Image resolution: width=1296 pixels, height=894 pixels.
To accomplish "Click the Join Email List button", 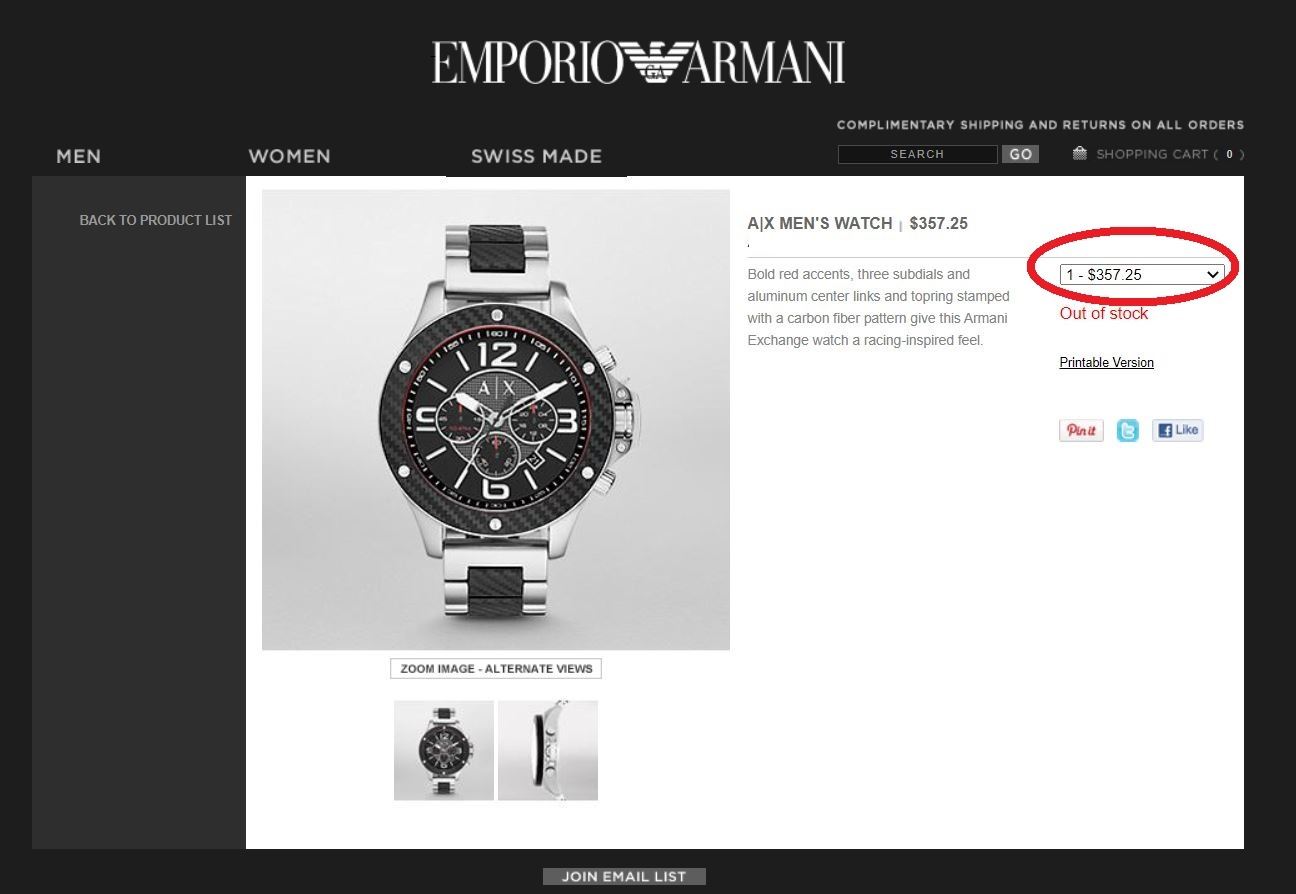I will coord(624,877).
